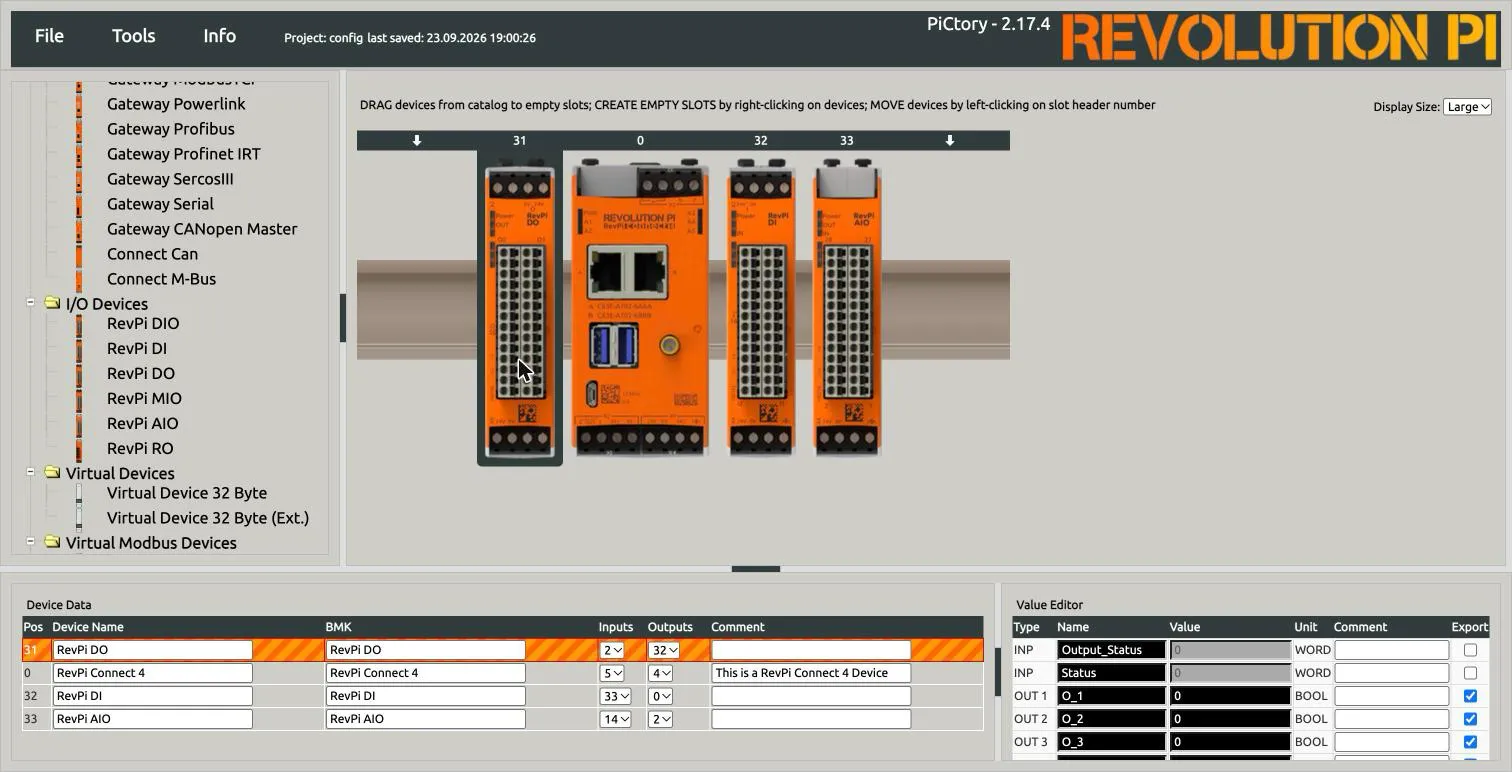Click the Pos 32 cell in Device Data

point(35,696)
